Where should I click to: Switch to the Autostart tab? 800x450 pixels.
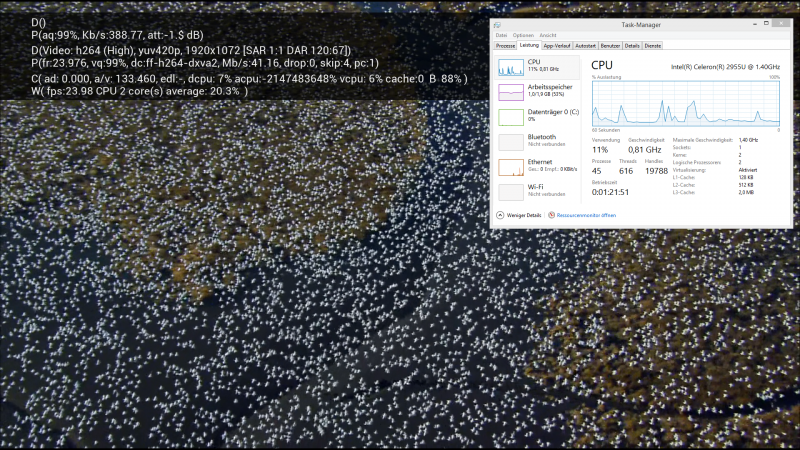pyautogui.click(x=585, y=46)
